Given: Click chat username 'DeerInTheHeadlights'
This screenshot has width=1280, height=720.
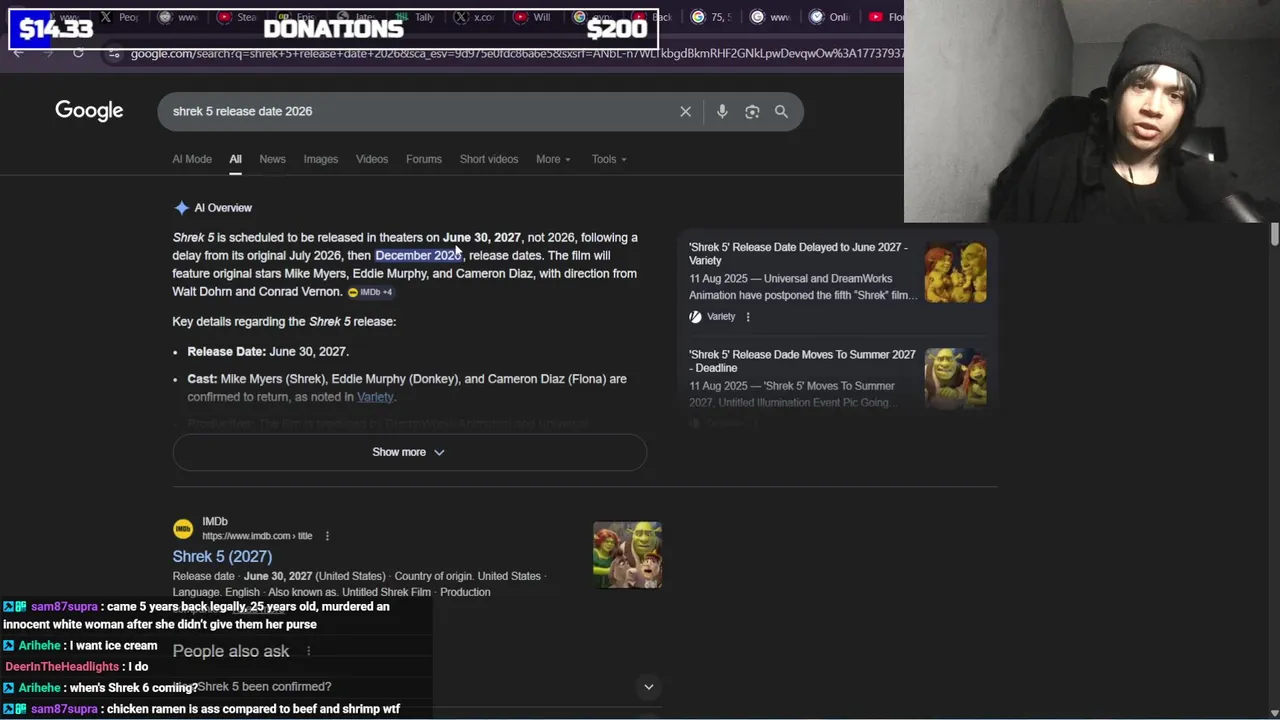Looking at the screenshot, I should (x=62, y=667).
